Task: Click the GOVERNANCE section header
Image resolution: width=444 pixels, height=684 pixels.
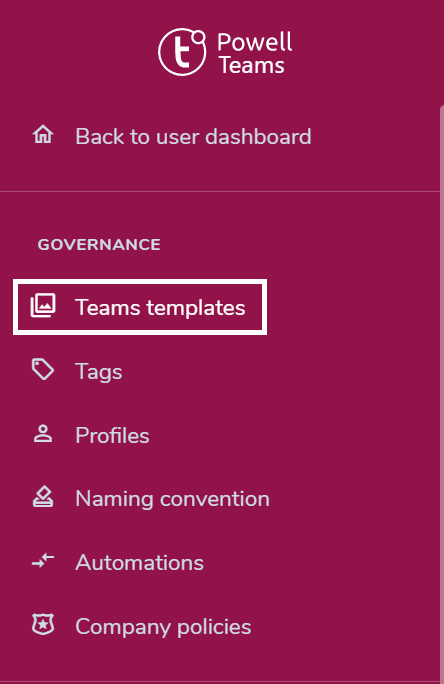Action: [x=99, y=244]
